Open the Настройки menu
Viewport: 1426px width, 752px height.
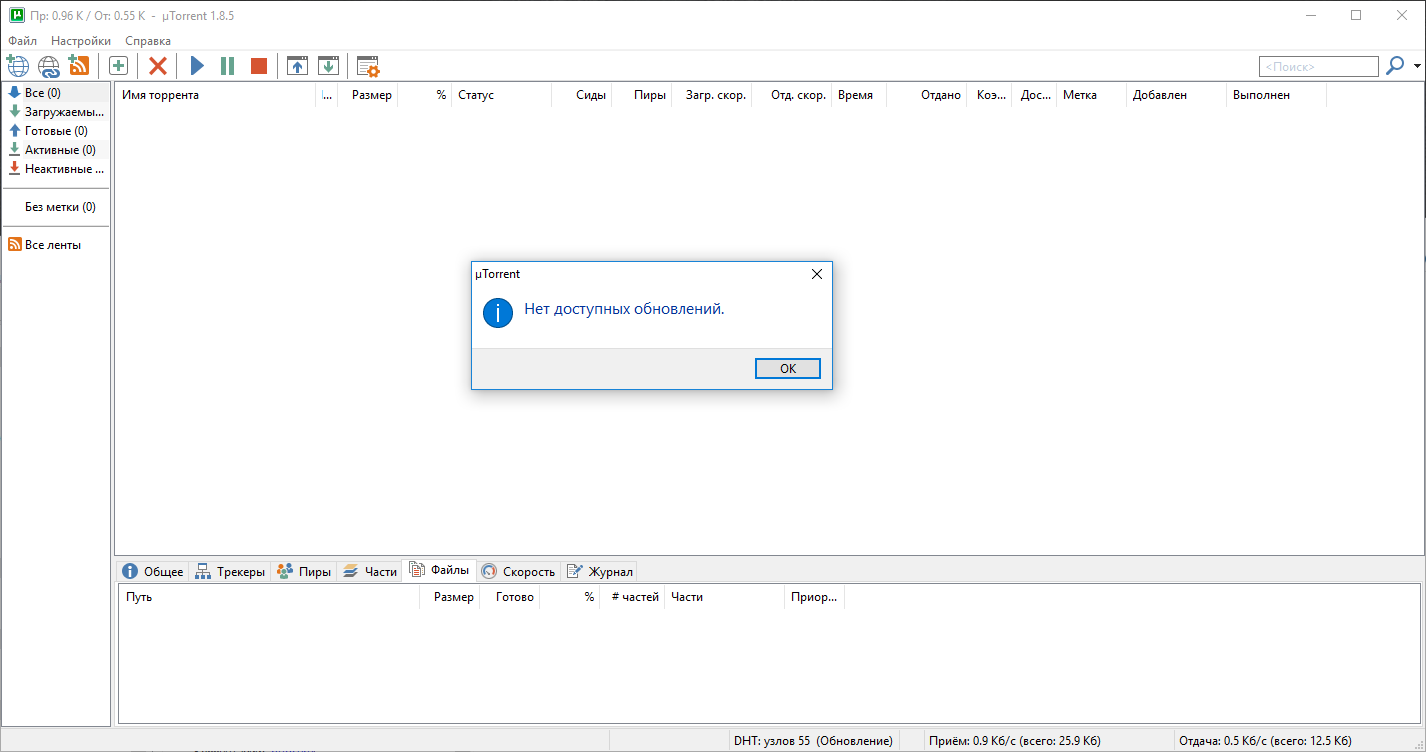[81, 41]
